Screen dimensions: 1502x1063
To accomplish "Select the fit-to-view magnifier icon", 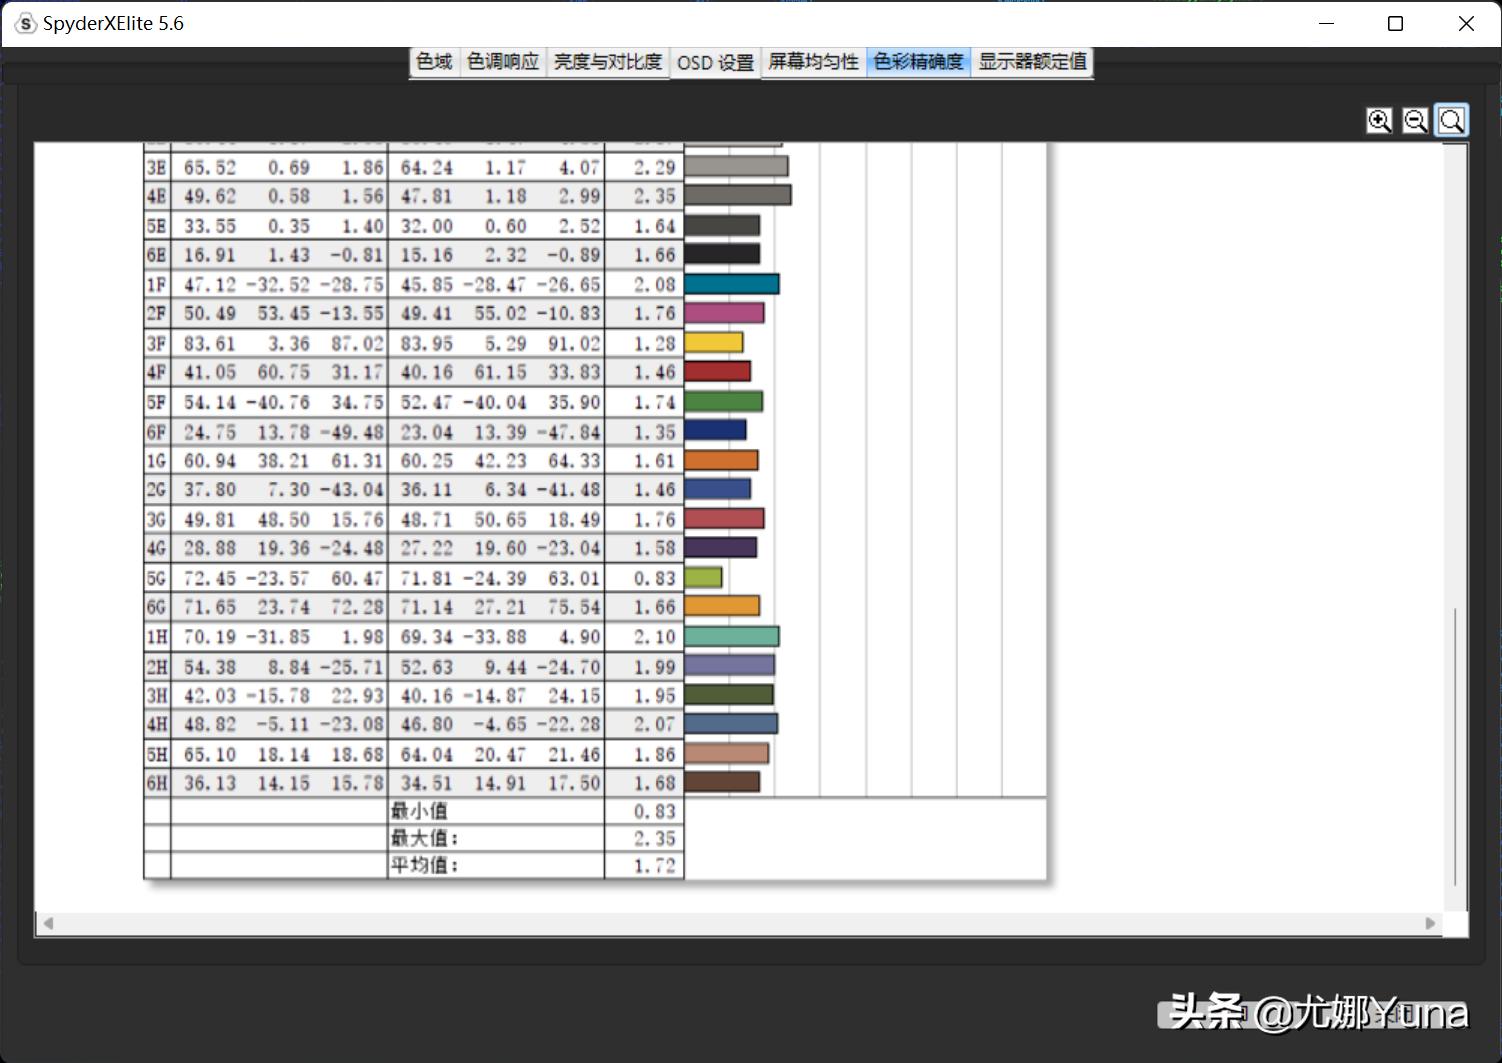I will tap(1451, 119).
